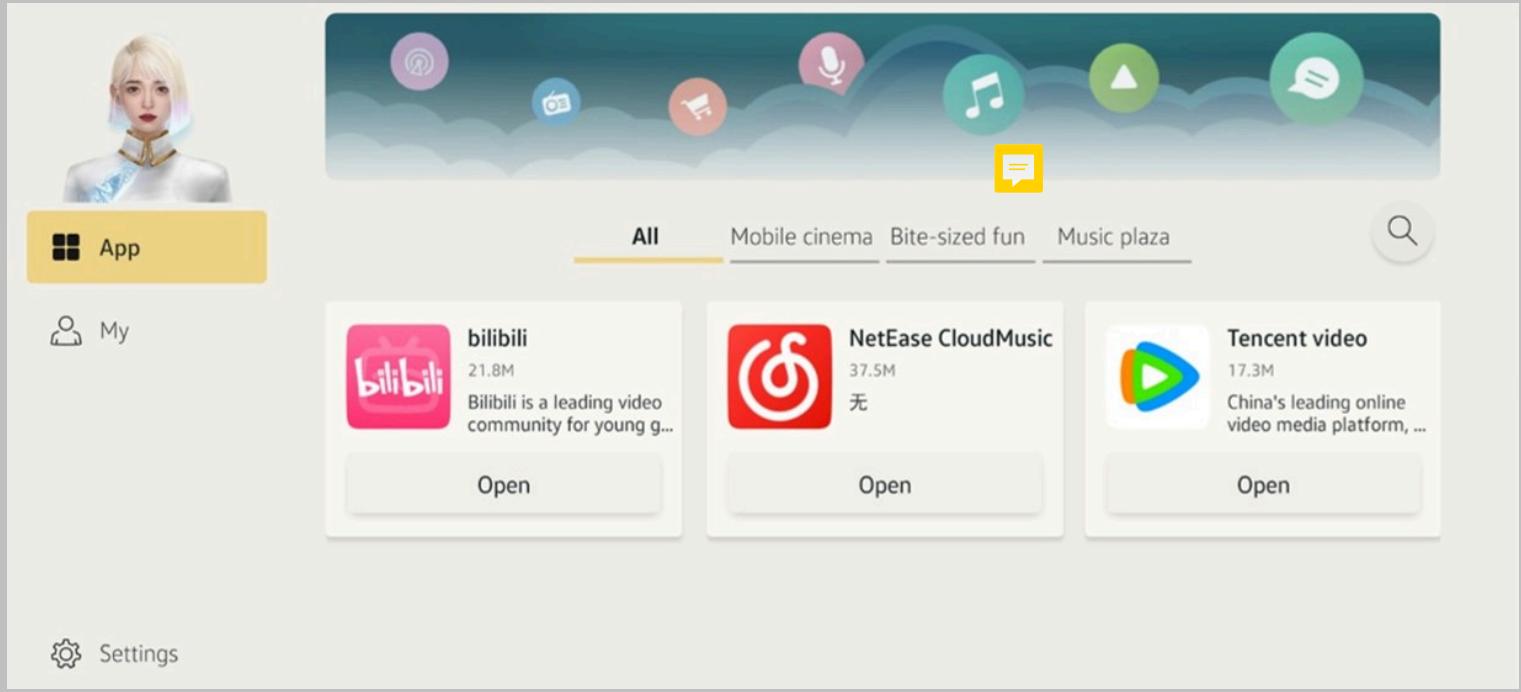Click the Bilibili leading video community description
The width and height of the screenshot is (1521, 692).
click(x=570, y=413)
